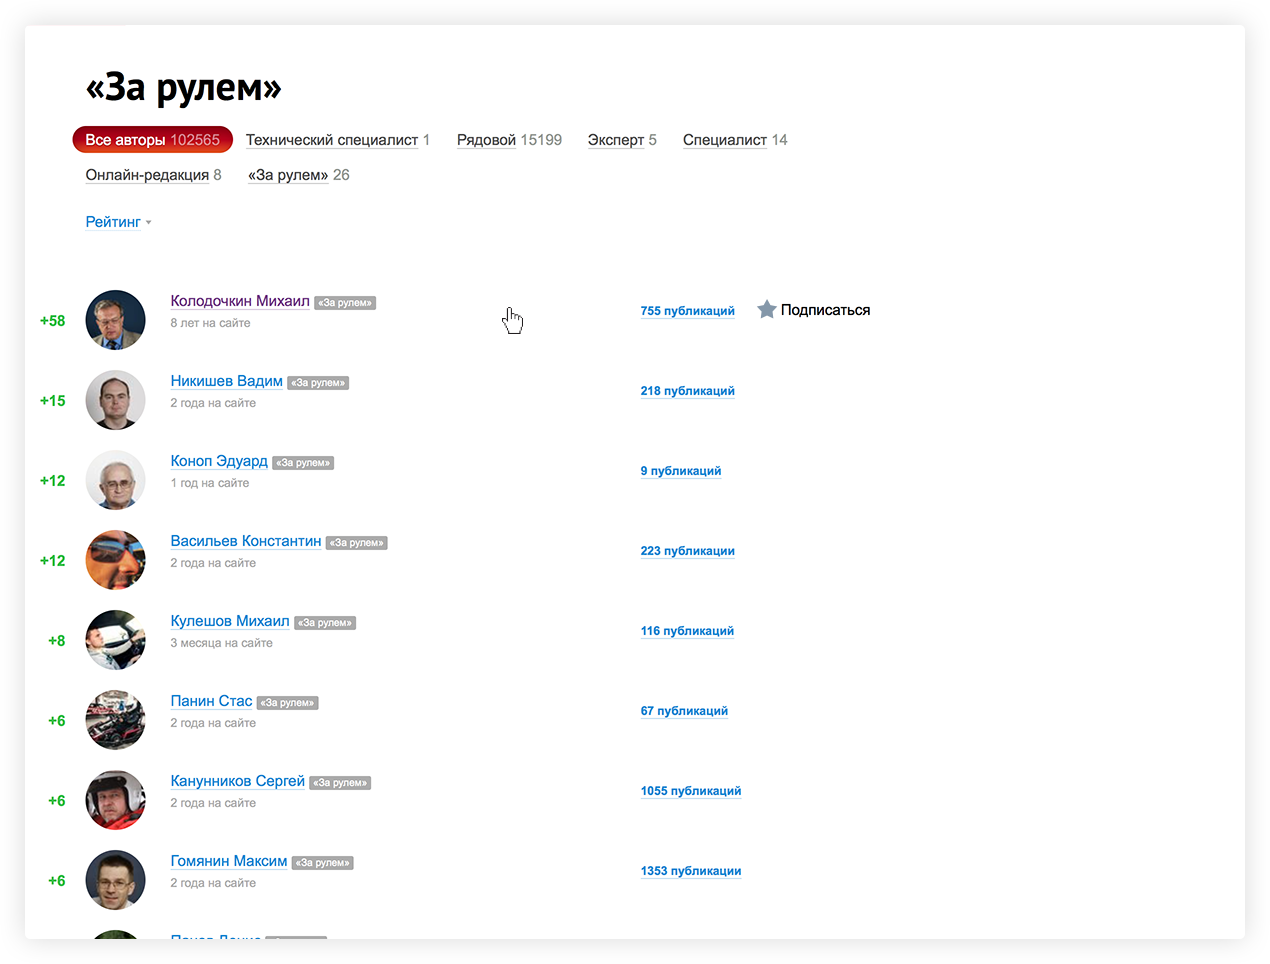Open Канунников Сергей's avatar photo
1270x964 pixels.
pyautogui.click(x=116, y=800)
